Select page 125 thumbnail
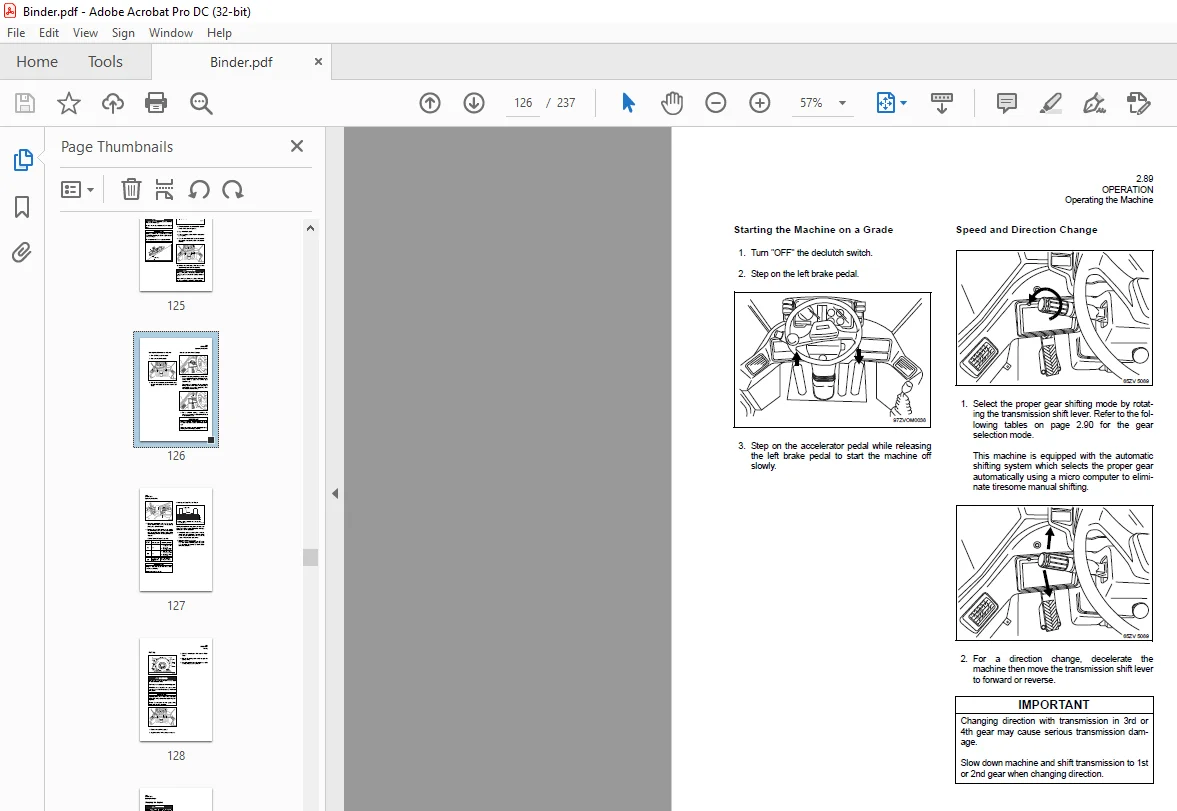The width and height of the screenshot is (1177, 811). (x=176, y=255)
